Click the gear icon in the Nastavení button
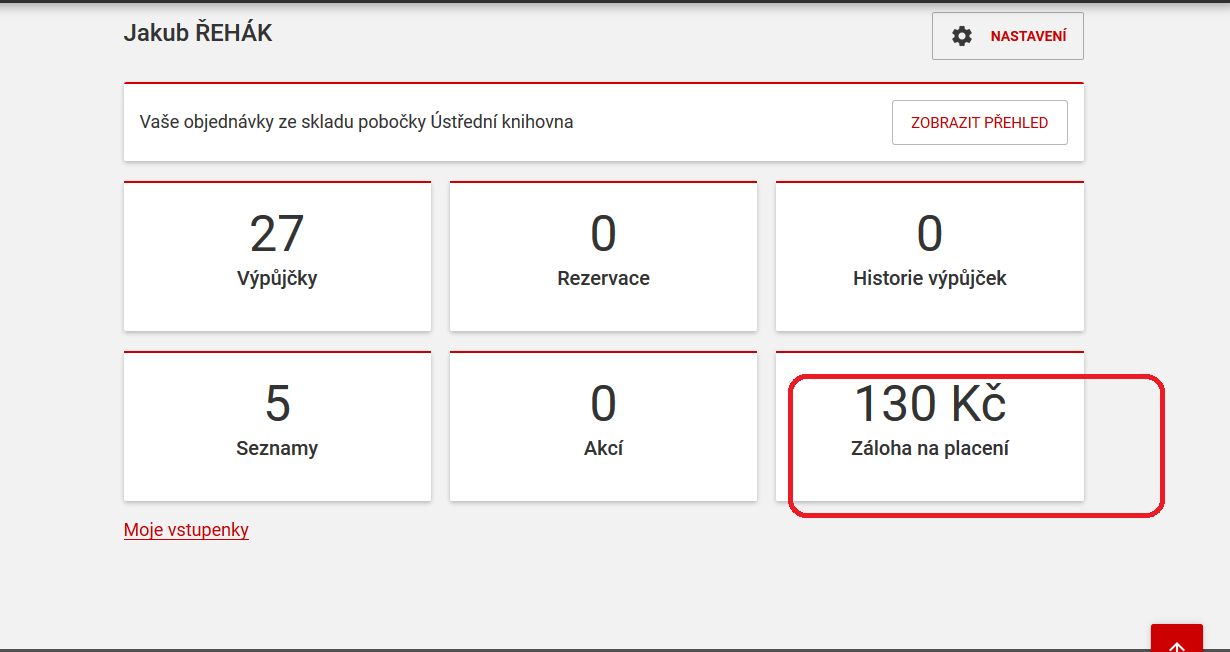The image size is (1230, 652). (x=962, y=36)
